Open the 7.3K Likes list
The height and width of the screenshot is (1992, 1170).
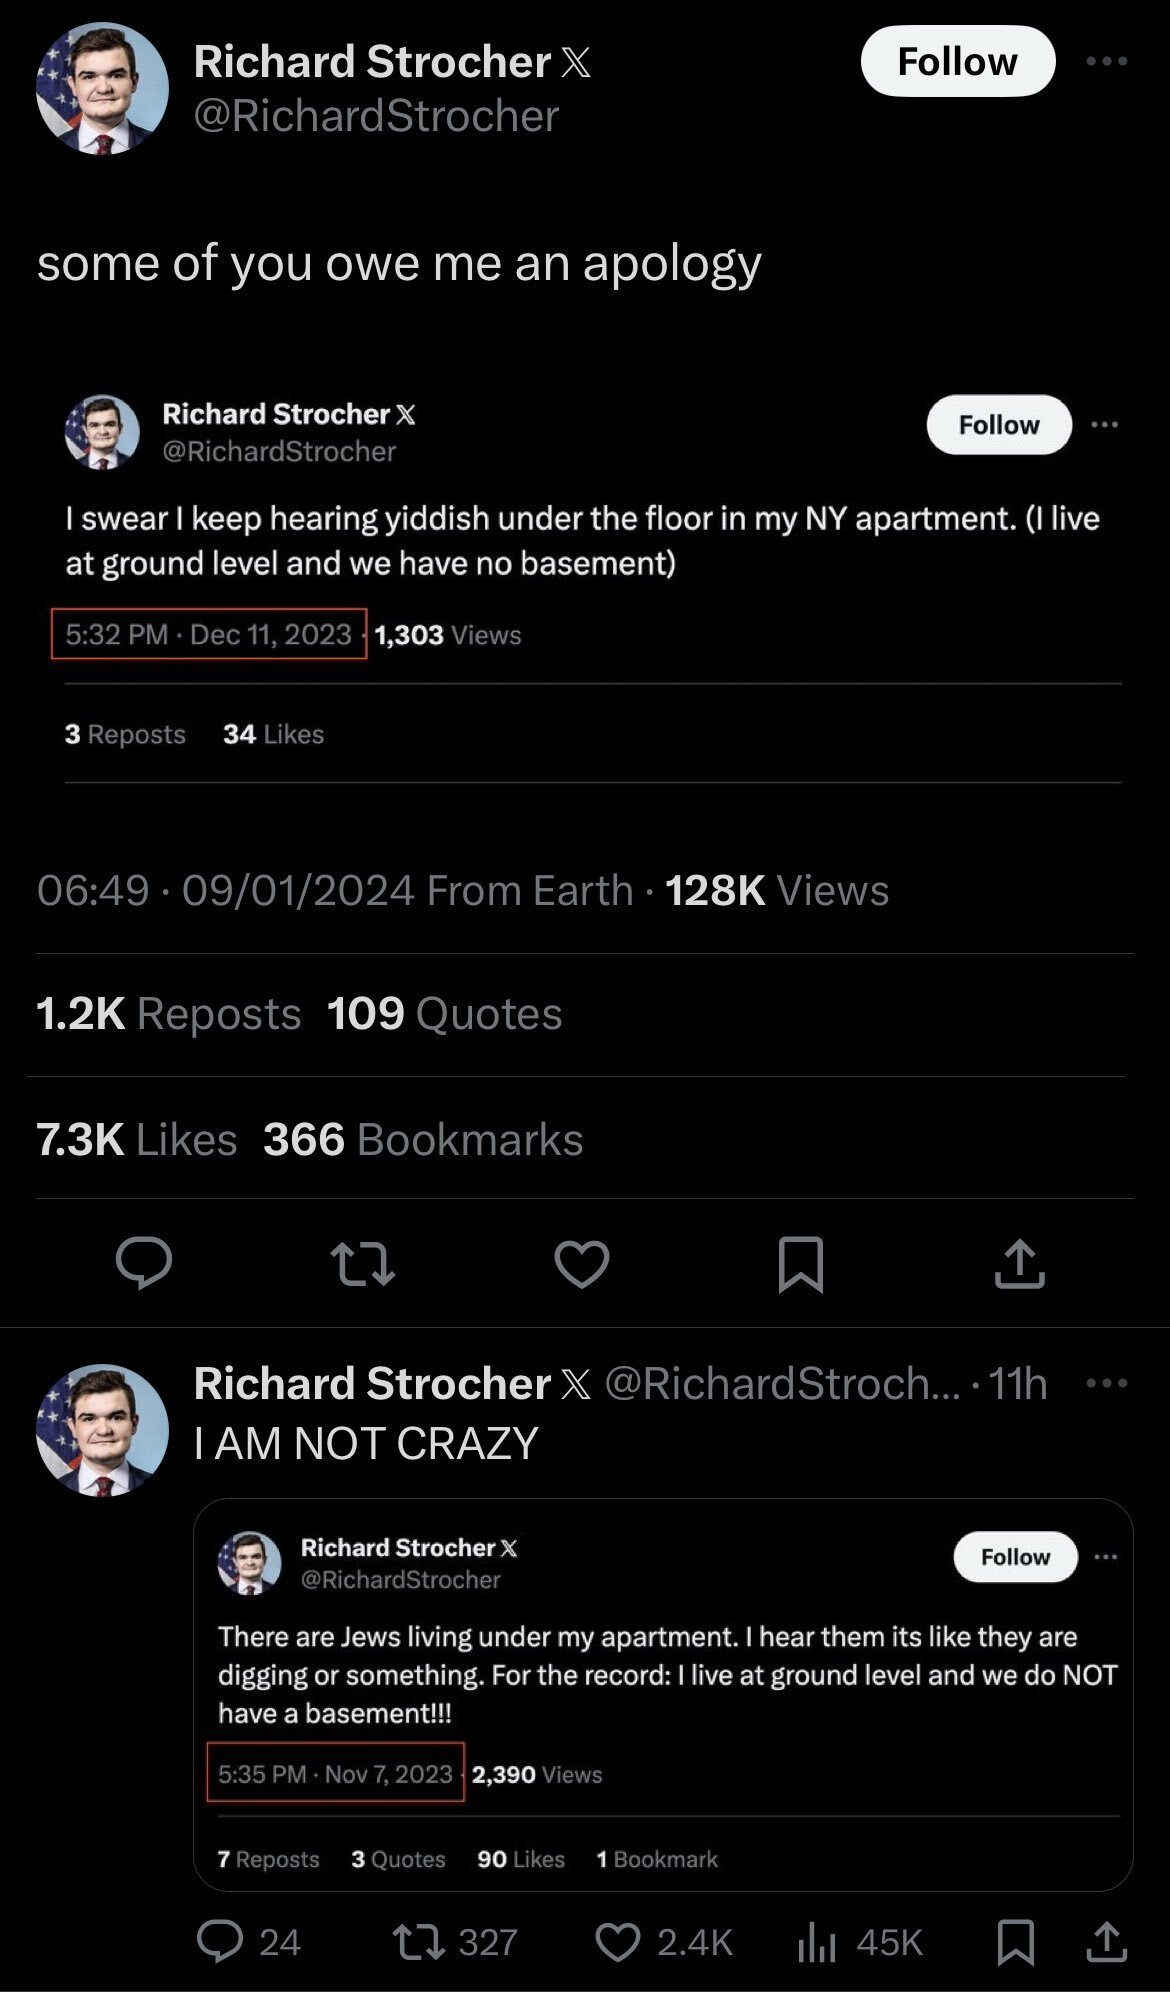pos(136,1140)
